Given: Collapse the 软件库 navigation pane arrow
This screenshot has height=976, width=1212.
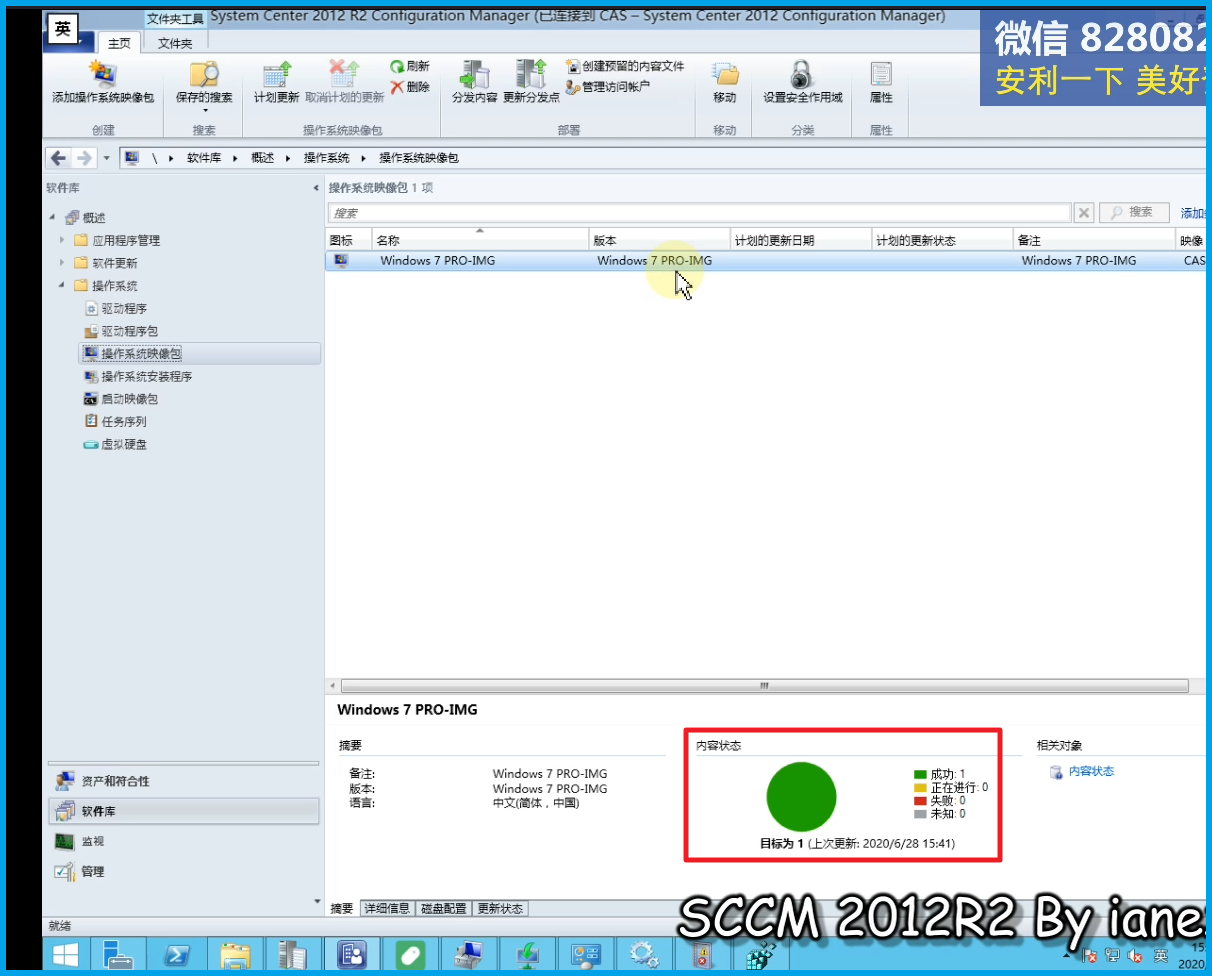Looking at the screenshot, I should point(317,188).
